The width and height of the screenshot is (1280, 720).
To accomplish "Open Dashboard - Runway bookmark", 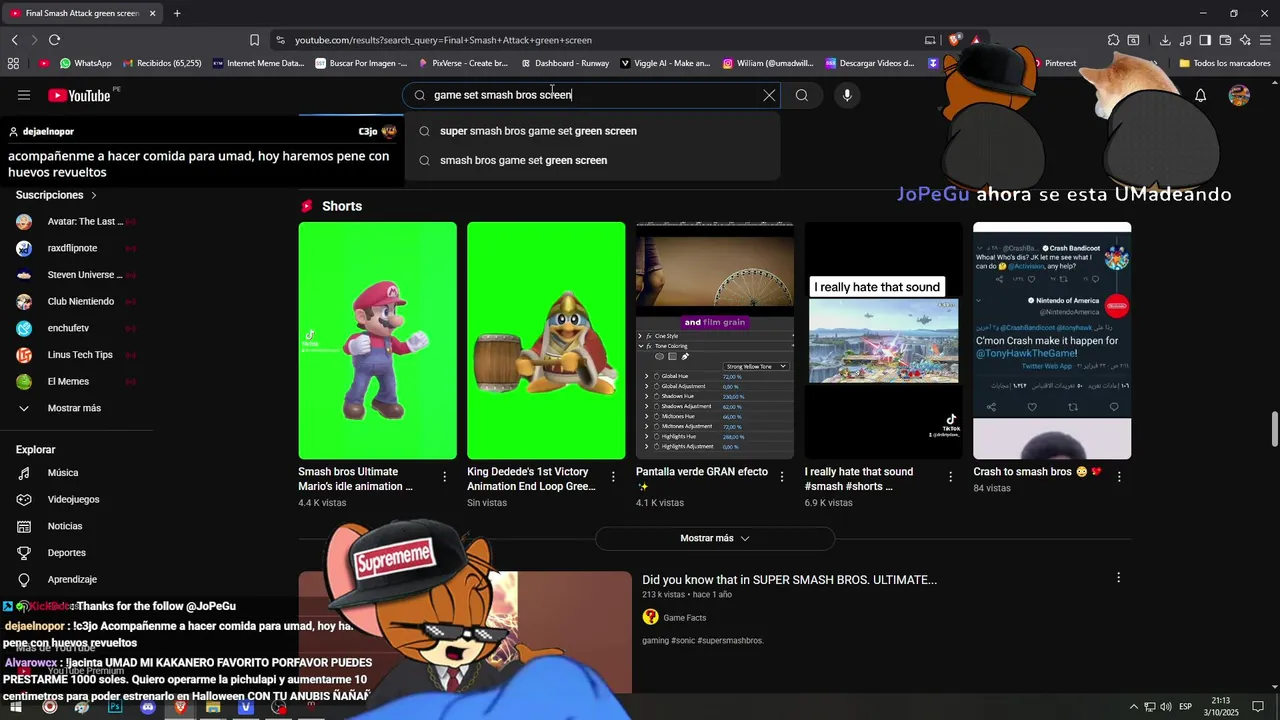I will pyautogui.click(x=565, y=63).
